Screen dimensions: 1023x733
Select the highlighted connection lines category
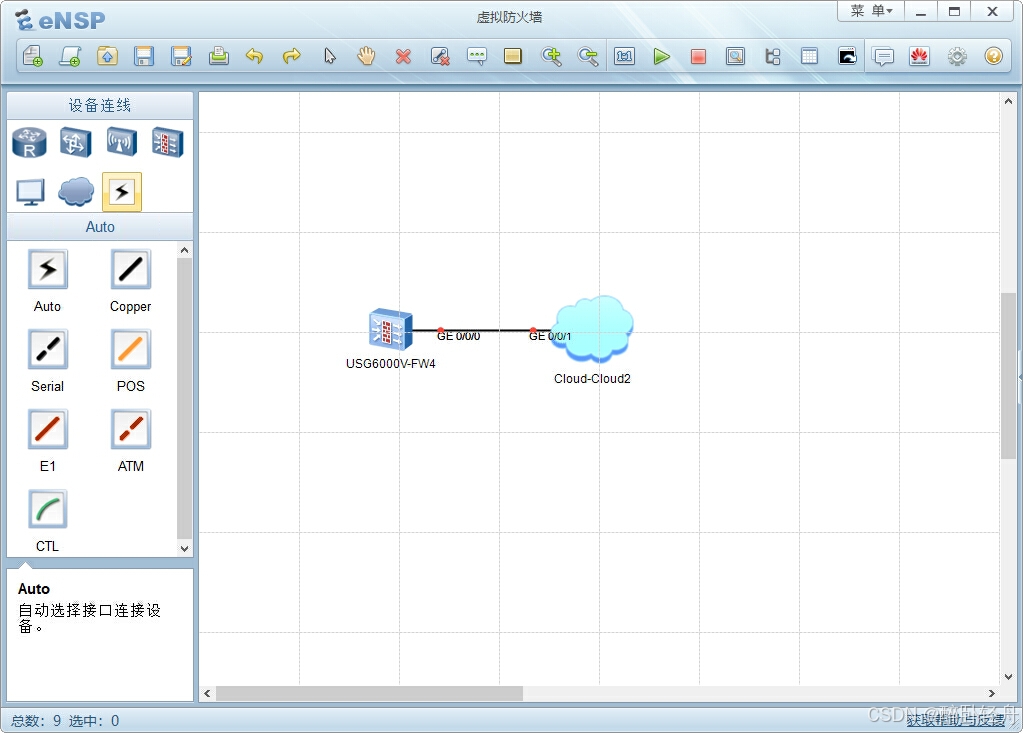(x=122, y=192)
